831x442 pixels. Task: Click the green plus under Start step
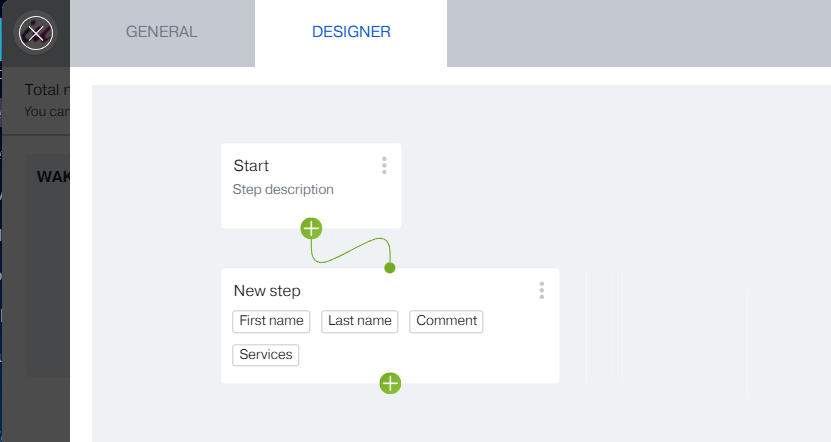click(x=312, y=228)
